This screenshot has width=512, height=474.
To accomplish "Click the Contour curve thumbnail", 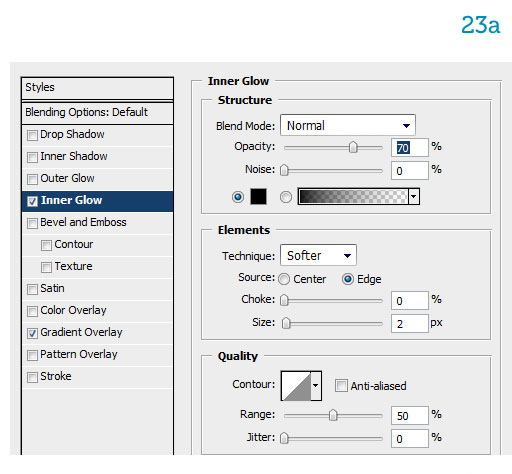I will [296, 386].
